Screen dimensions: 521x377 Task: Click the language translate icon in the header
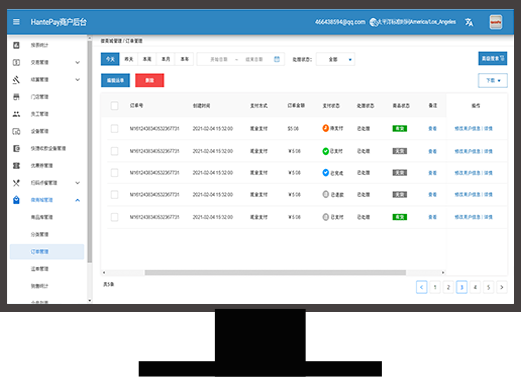pyautogui.click(x=469, y=22)
